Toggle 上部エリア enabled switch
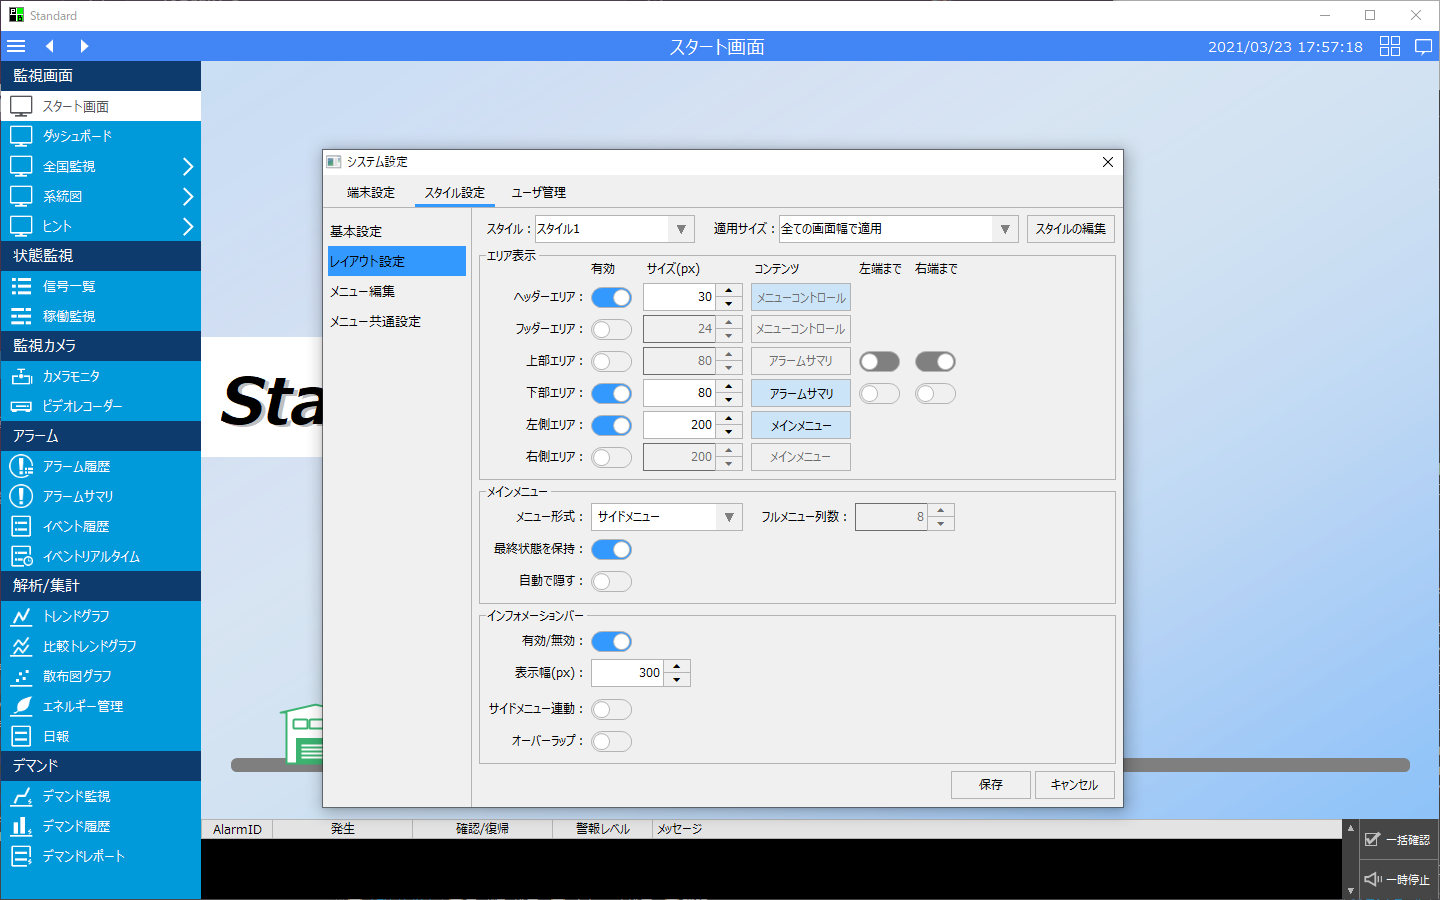 tap(611, 361)
